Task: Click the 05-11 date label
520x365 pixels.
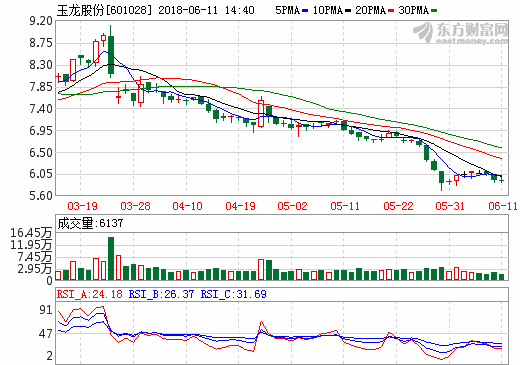Action: (x=345, y=206)
